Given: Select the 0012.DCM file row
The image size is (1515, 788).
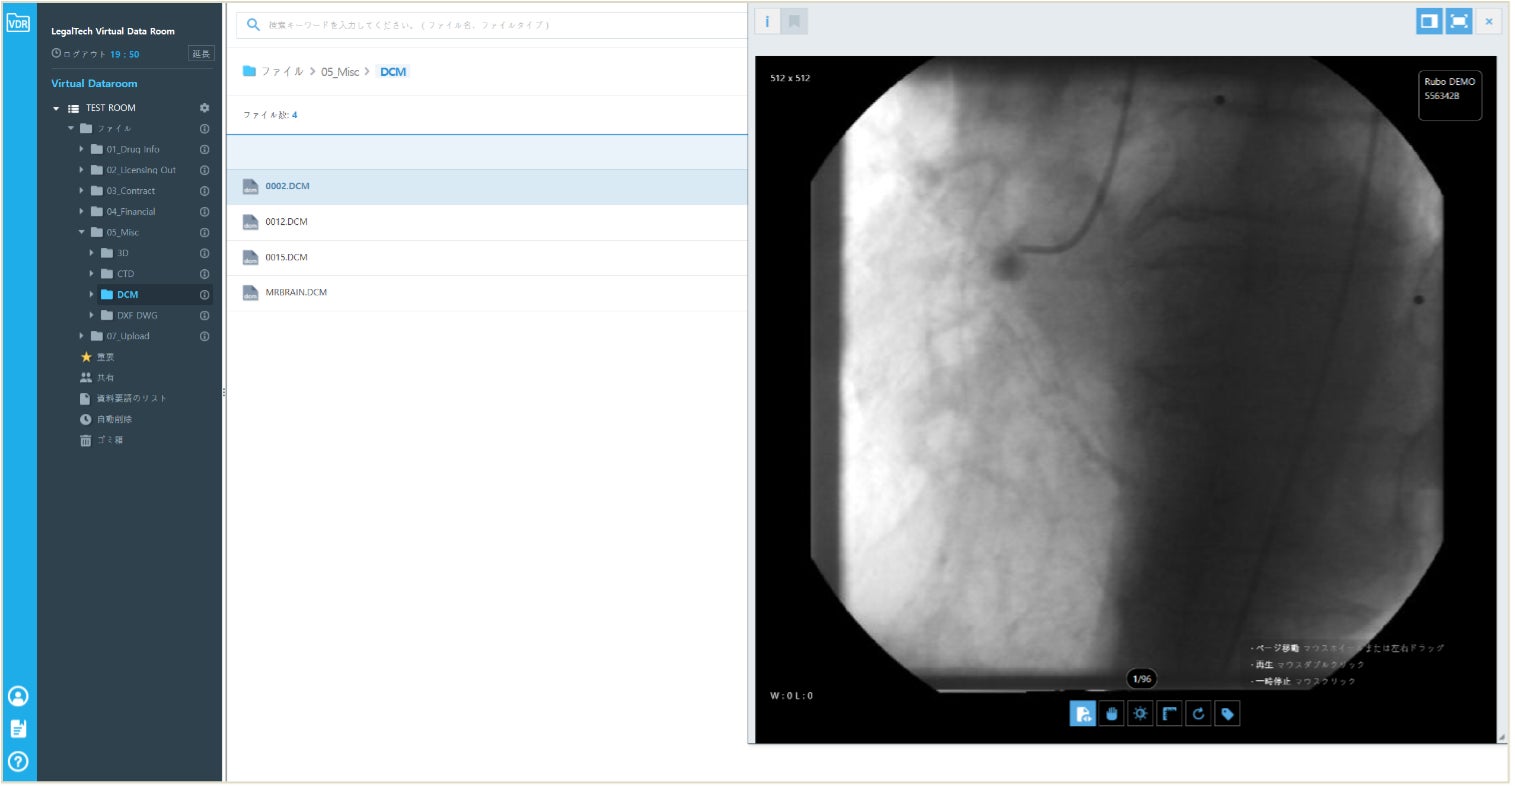Looking at the screenshot, I should (487, 222).
